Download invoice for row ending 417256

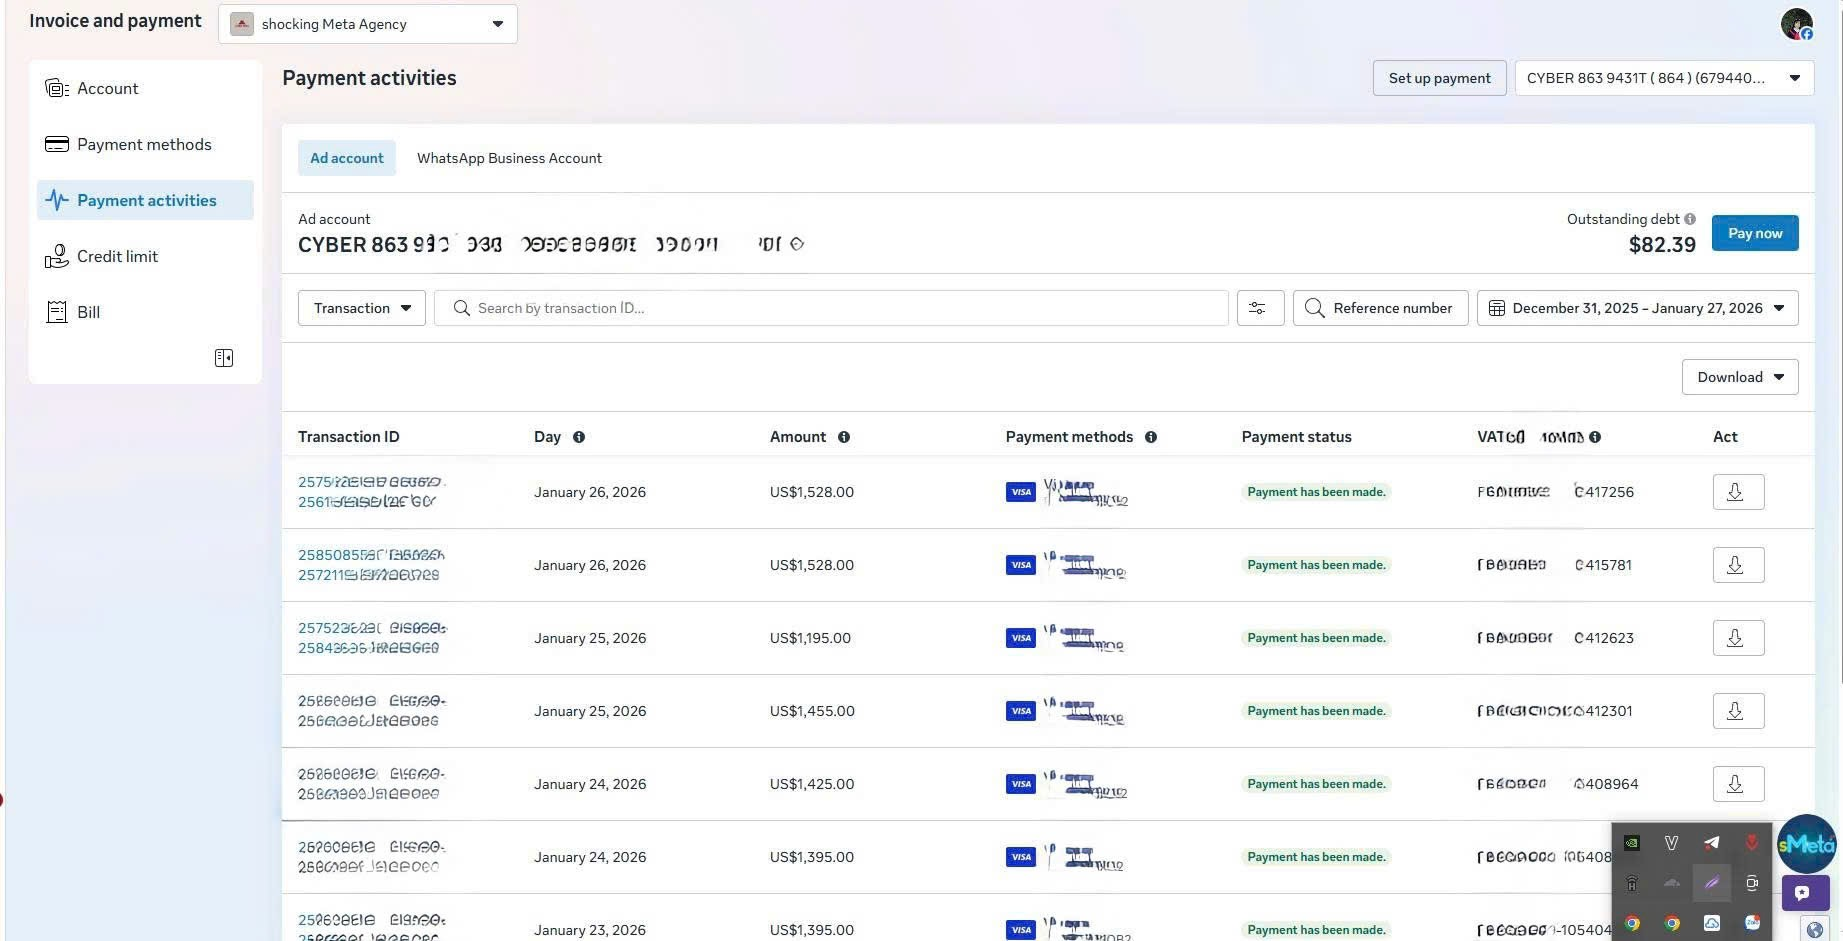(1738, 492)
